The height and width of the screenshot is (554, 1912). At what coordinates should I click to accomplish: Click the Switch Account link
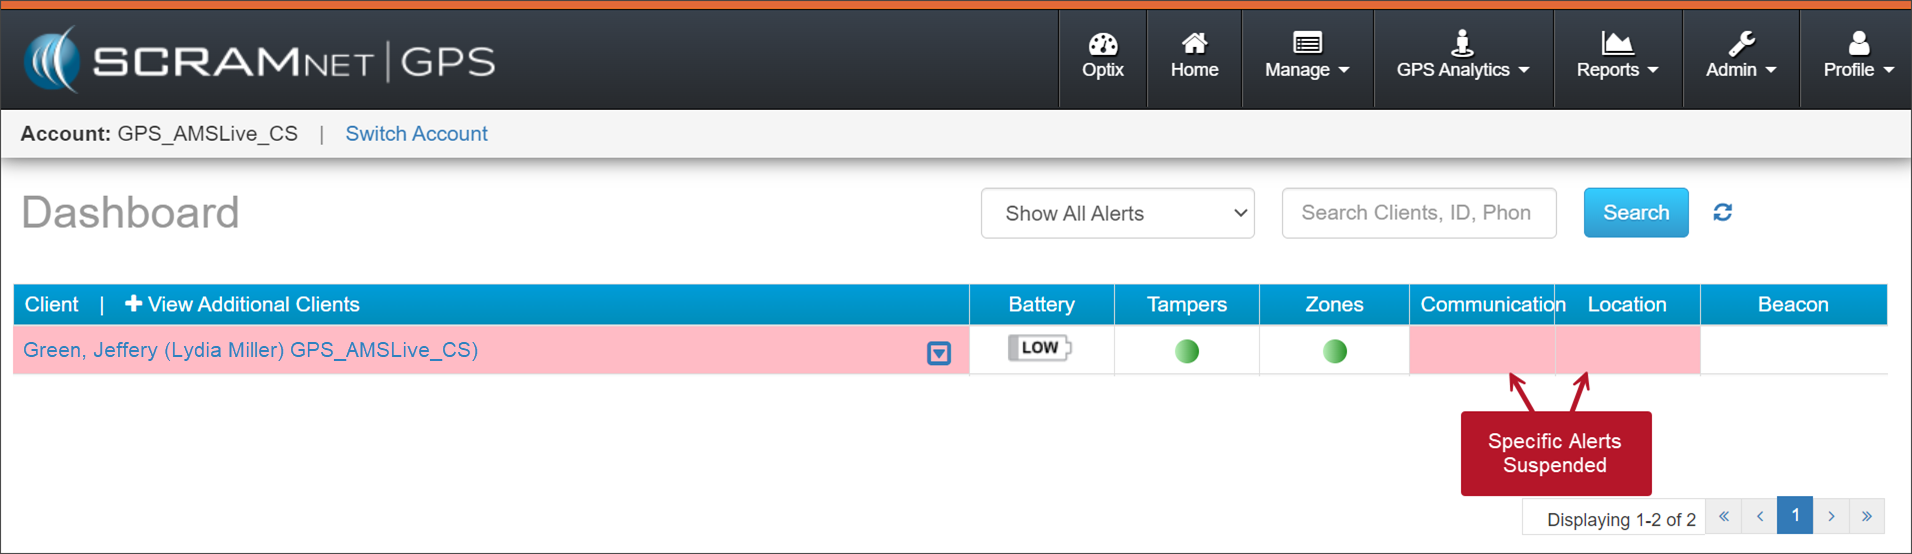[416, 134]
